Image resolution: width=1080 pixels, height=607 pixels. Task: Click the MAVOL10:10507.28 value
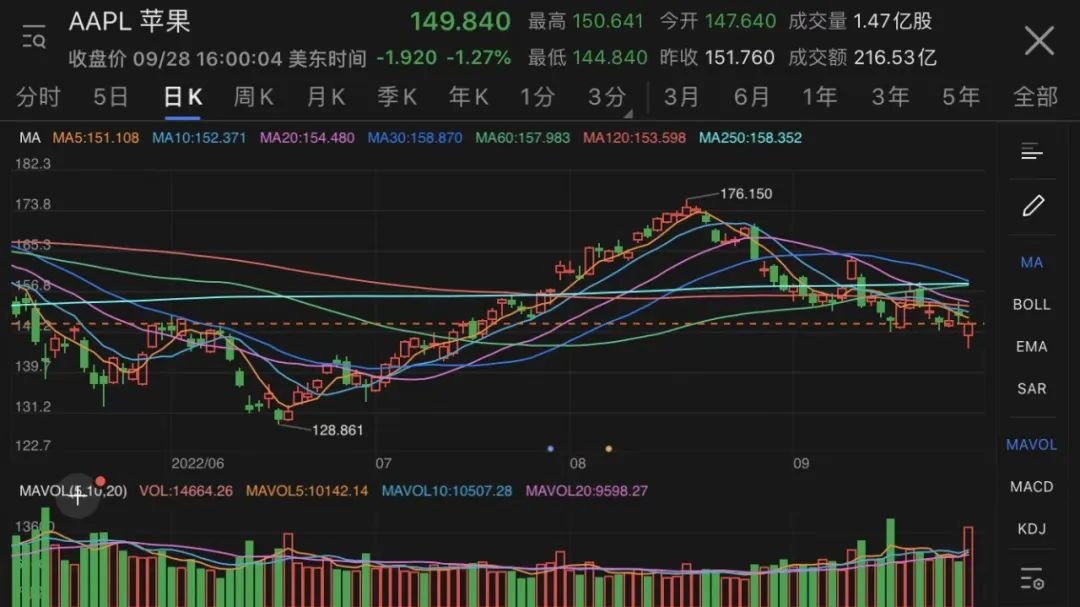(x=447, y=491)
